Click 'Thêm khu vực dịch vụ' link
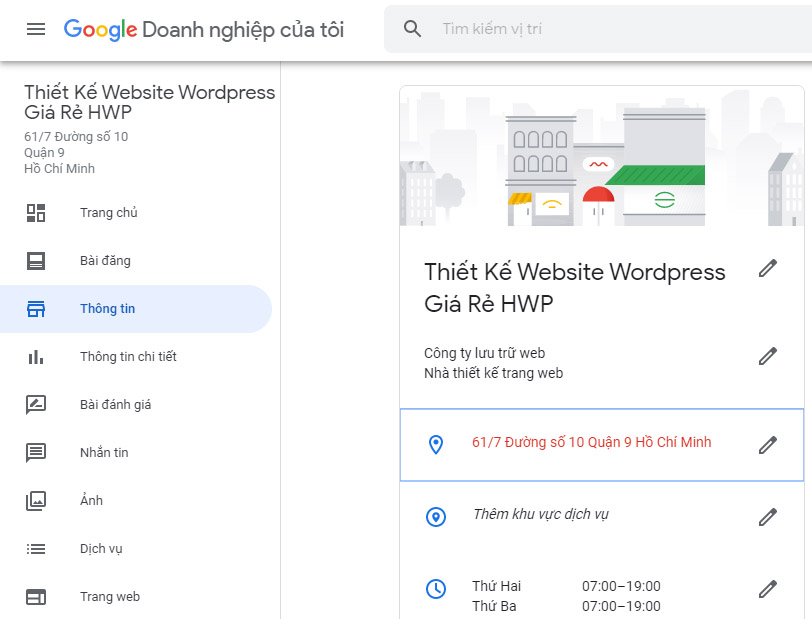 coord(541,514)
